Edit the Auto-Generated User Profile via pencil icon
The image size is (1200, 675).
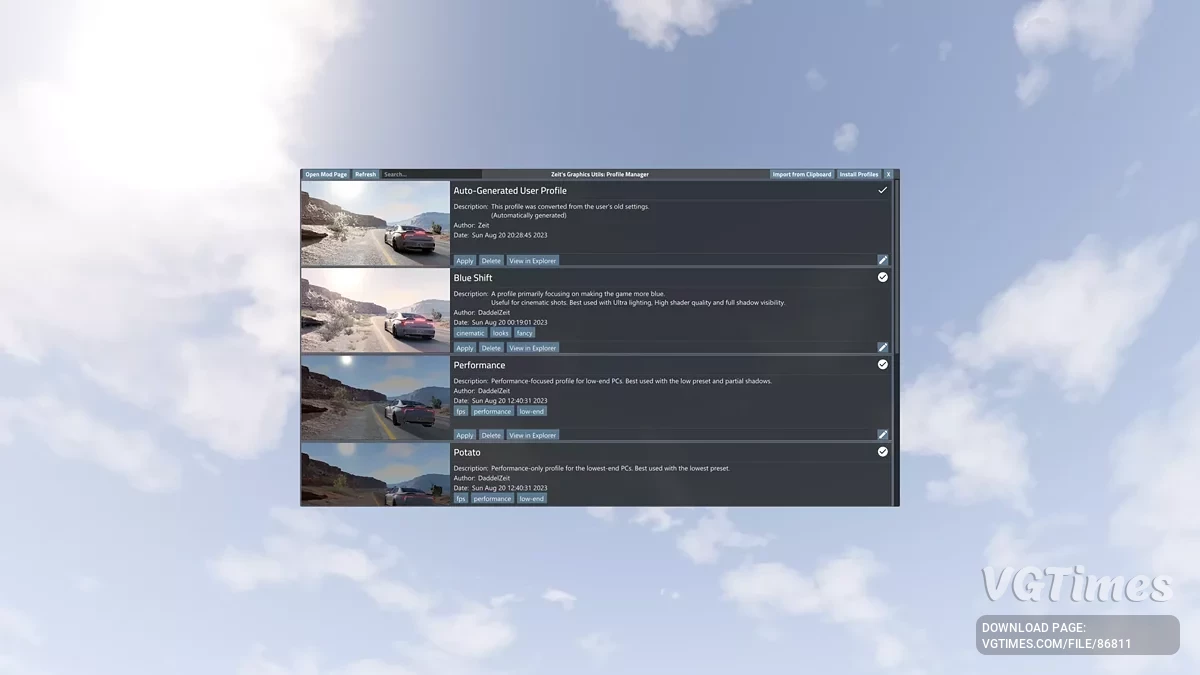tap(881, 259)
